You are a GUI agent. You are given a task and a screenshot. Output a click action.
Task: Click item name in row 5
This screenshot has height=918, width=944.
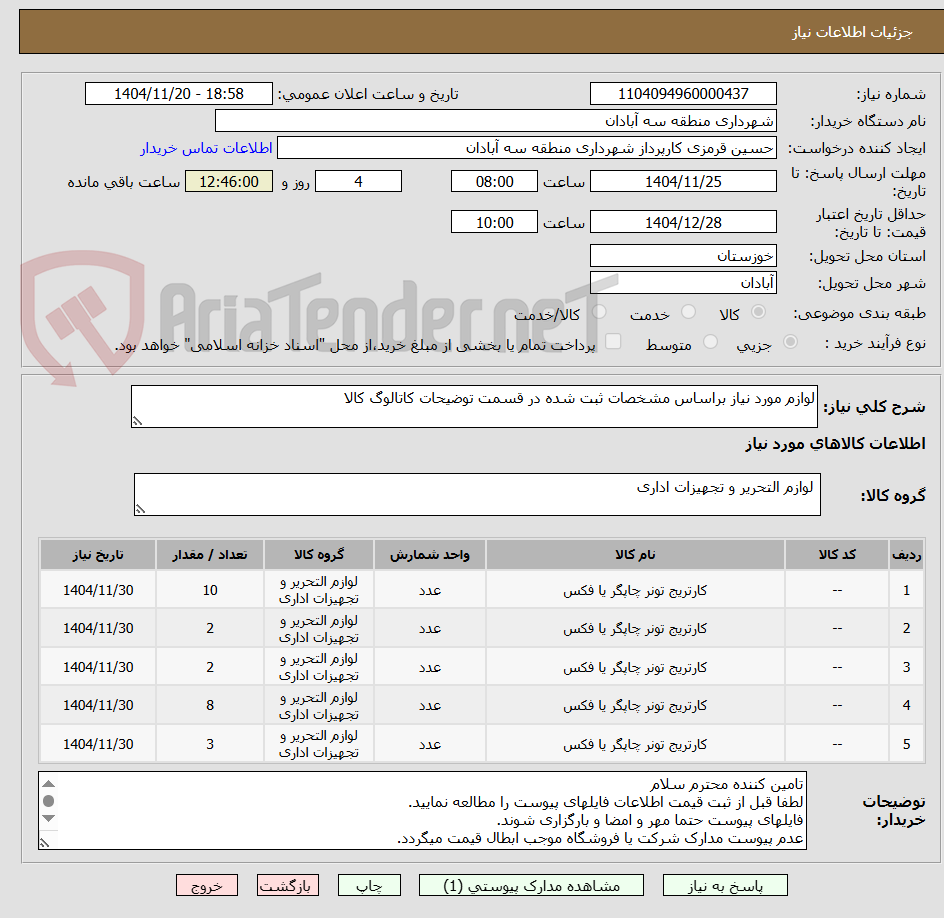635,744
